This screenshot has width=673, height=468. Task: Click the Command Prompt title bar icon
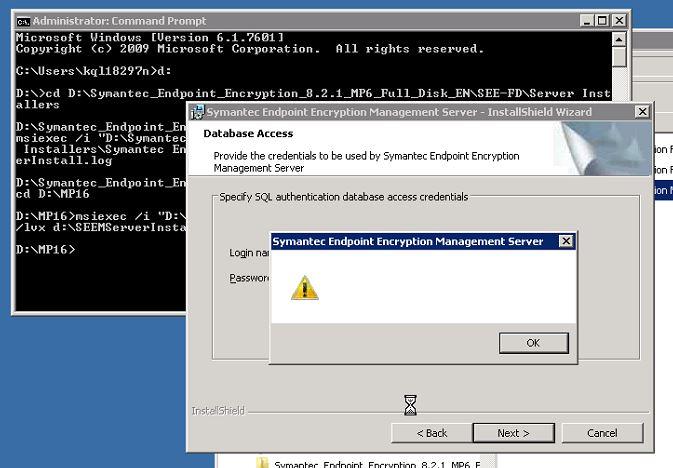23,21
